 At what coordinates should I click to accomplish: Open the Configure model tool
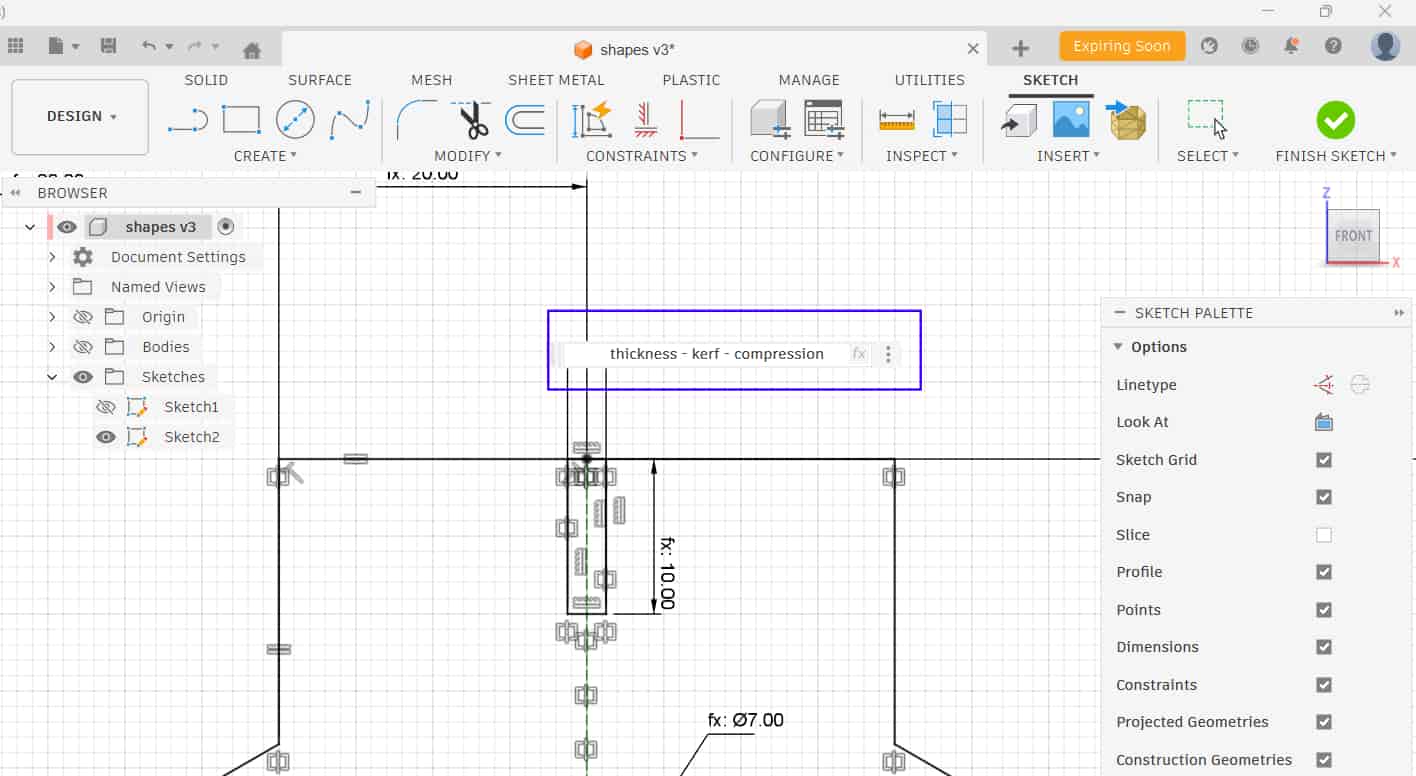770,120
